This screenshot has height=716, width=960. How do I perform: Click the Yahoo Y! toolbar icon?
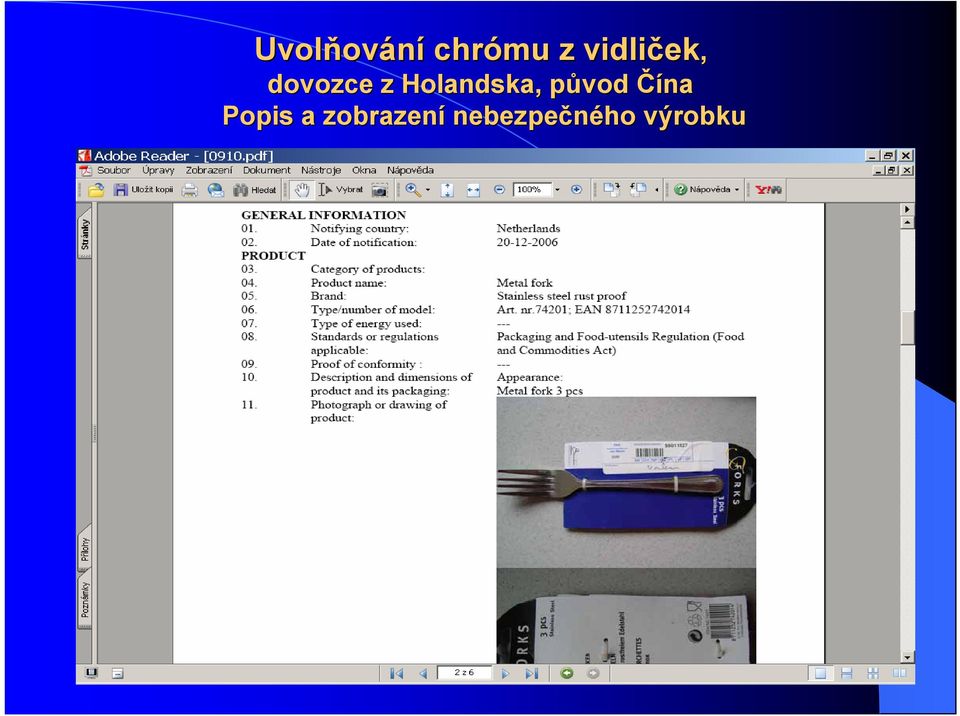coord(768,190)
